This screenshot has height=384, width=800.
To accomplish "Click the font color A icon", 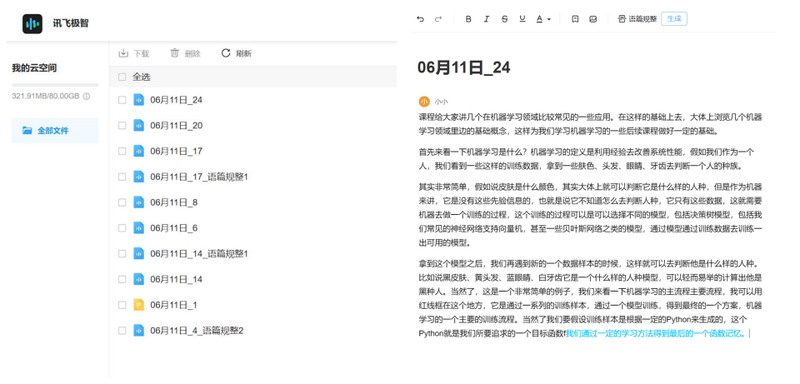I will tap(539, 19).
